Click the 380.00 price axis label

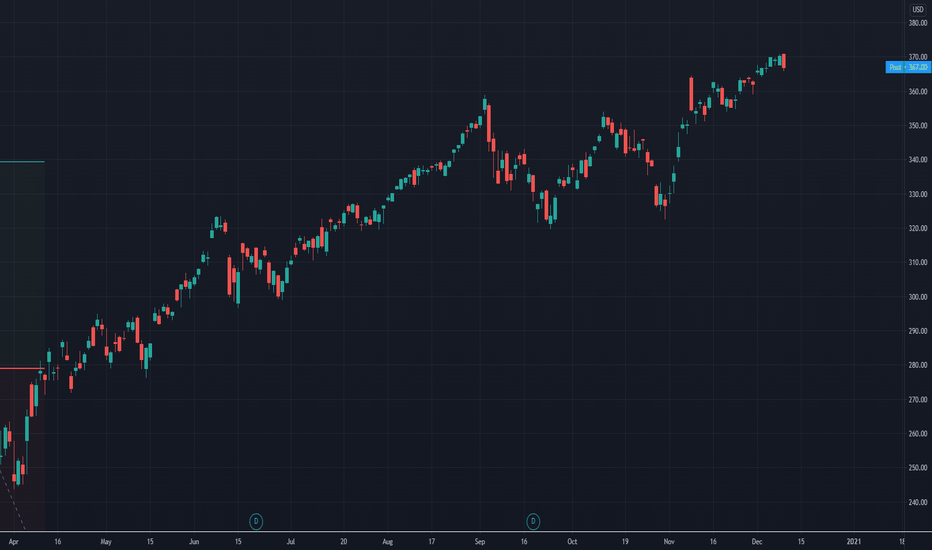pos(918,23)
